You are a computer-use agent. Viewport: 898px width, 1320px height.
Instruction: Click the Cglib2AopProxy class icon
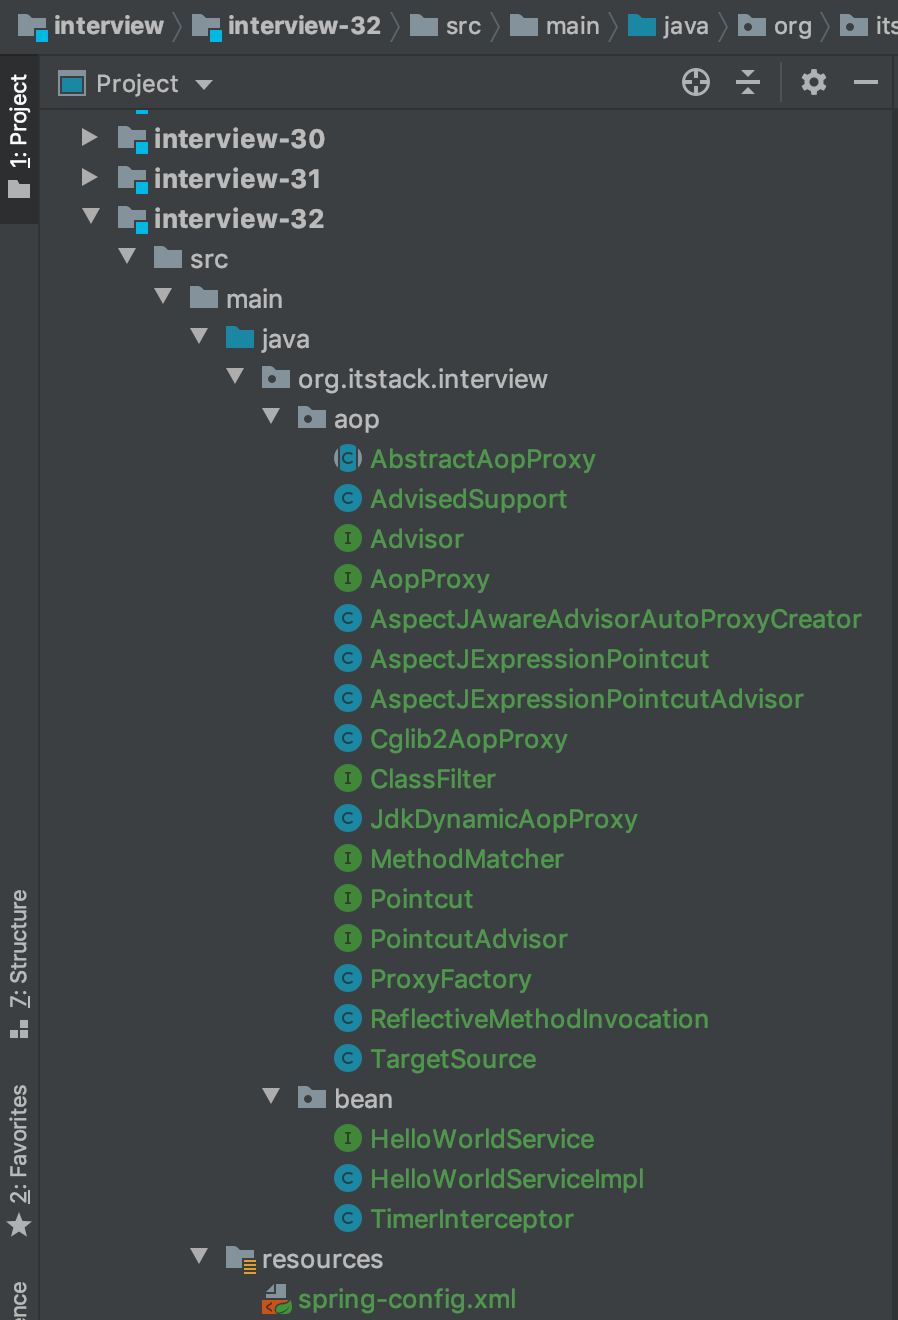(x=347, y=739)
